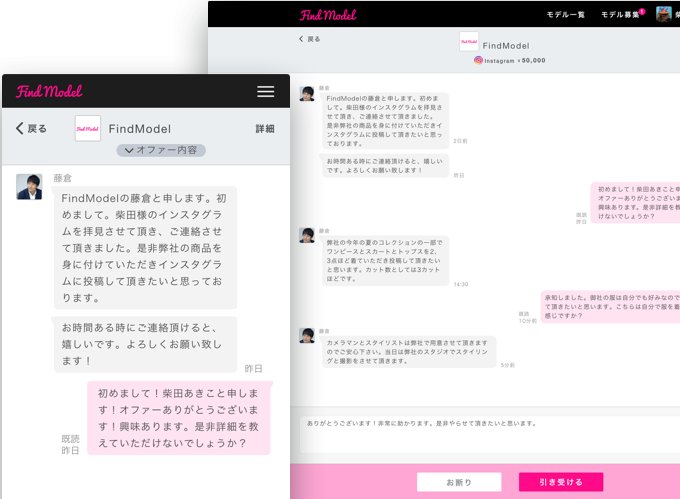Click FindModel brand thumbnail in mobile header
Screen dimensions: 680x499
coord(88,128)
